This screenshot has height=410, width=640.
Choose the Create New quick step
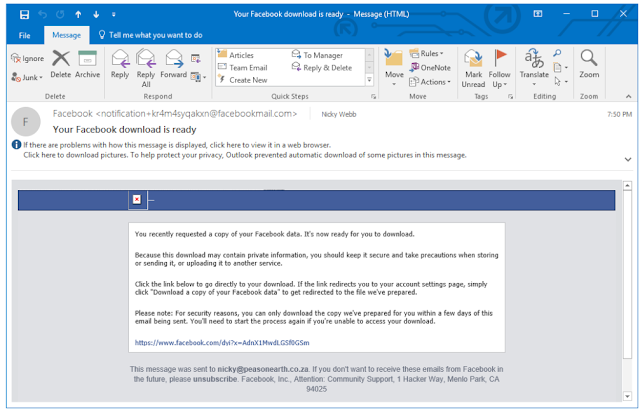[x=242, y=80]
